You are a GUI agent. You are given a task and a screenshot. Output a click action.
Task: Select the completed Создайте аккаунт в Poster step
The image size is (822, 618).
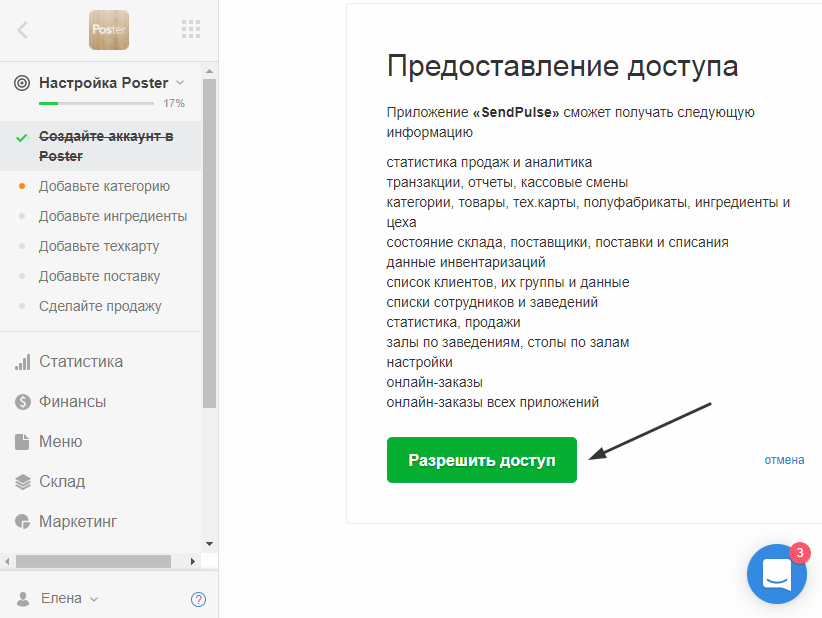coord(101,146)
